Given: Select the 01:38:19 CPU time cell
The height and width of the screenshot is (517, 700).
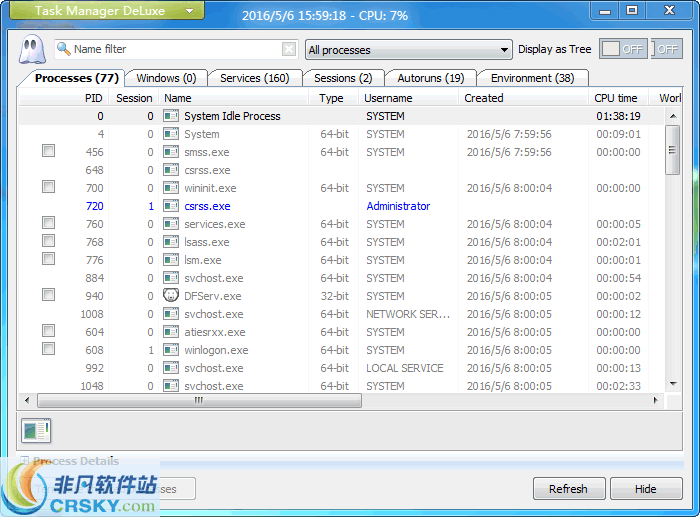Looking at the screenshot, I should 618,116.
